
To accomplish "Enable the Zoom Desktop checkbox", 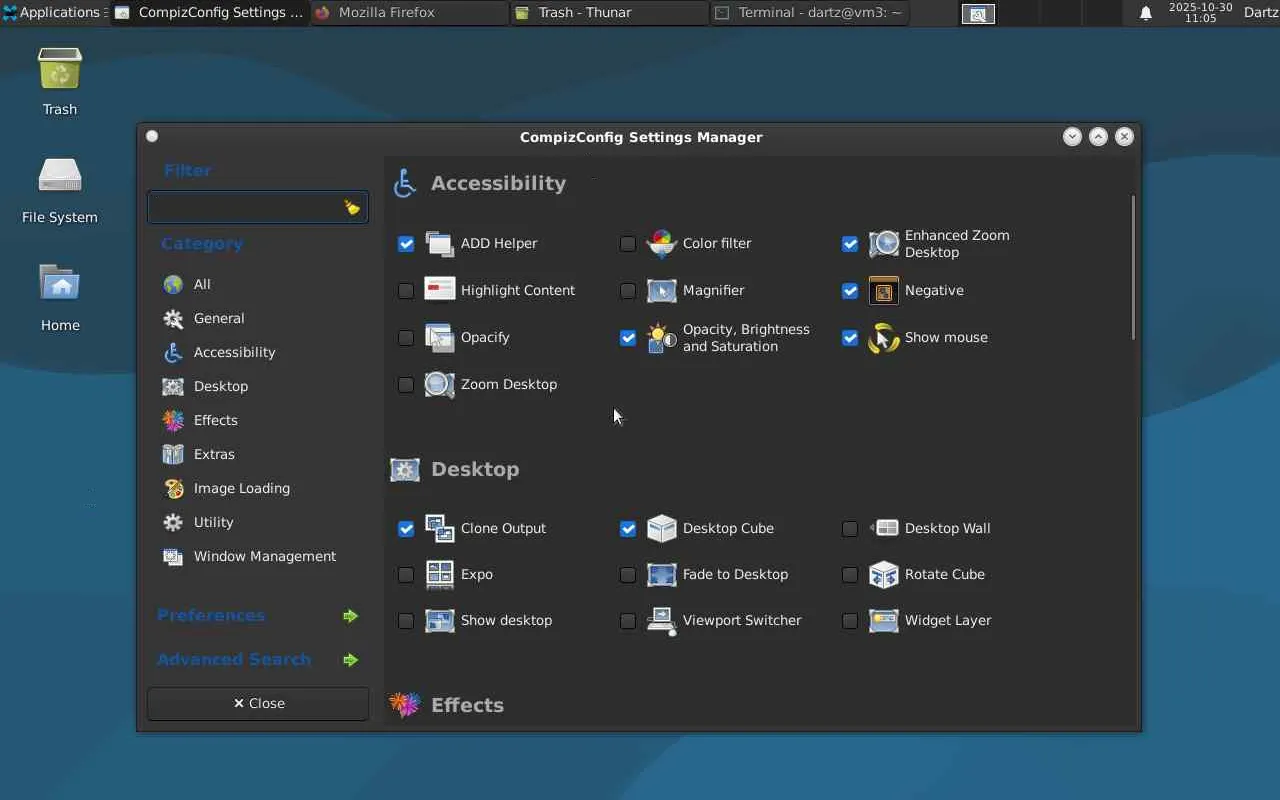I will [x=406, y=384].
